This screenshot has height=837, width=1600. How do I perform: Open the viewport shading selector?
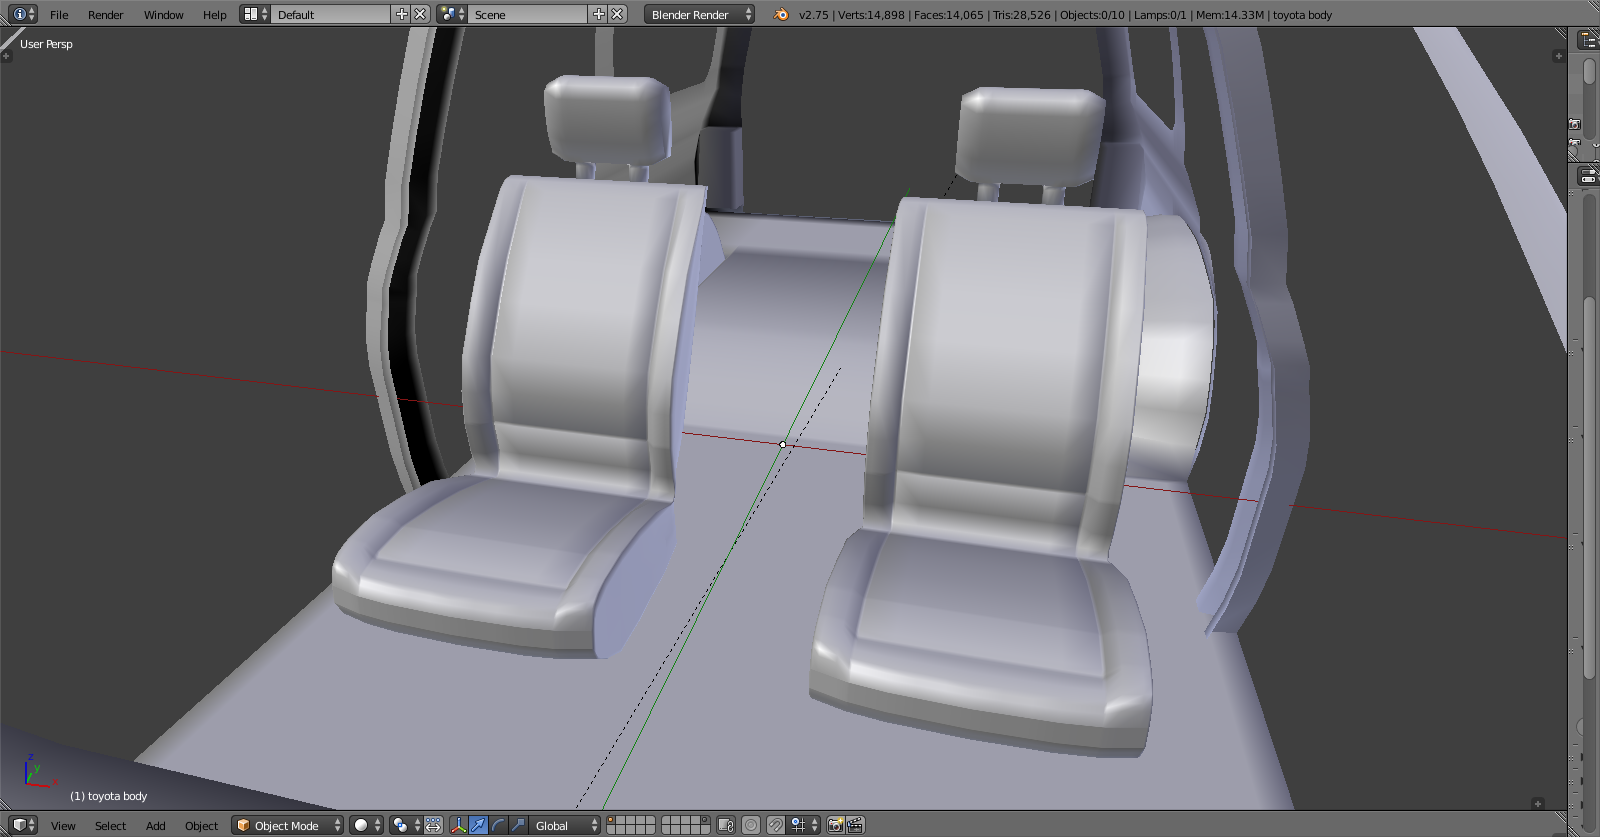pos(366,825)
